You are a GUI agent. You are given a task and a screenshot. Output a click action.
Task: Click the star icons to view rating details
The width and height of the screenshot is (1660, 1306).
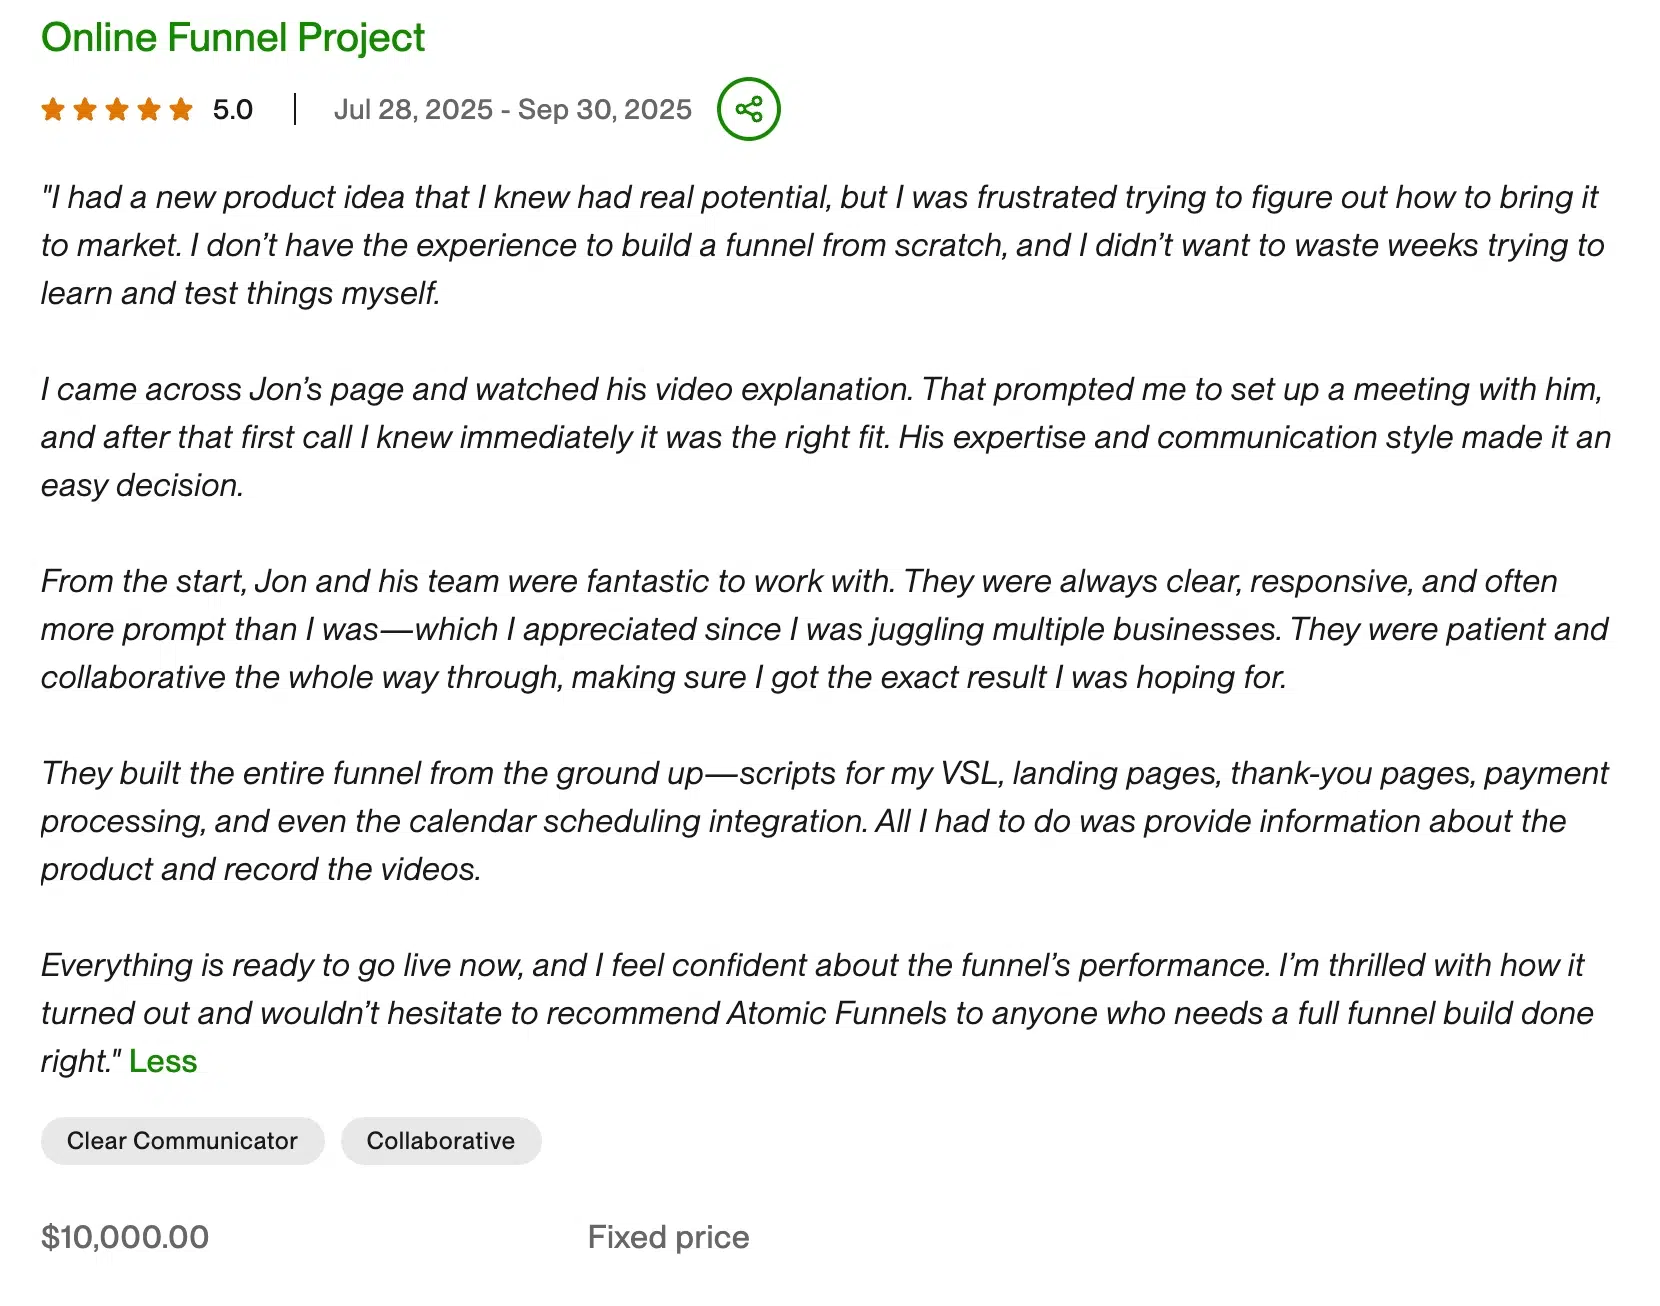click(x=116, y=109)
